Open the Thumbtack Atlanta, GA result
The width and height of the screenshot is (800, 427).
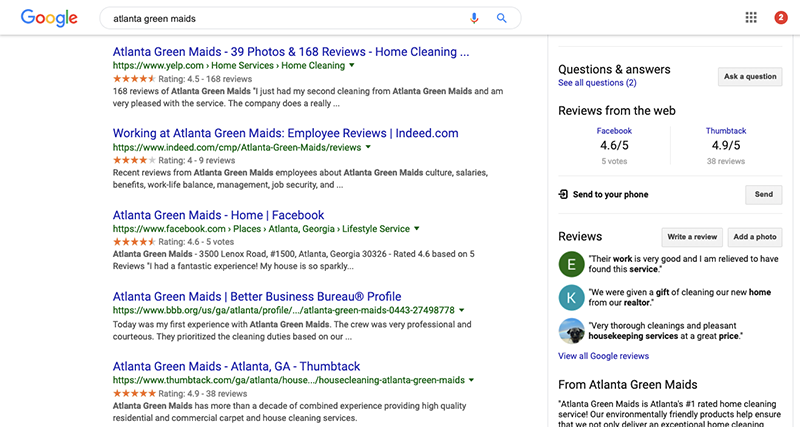click(236, 366)
